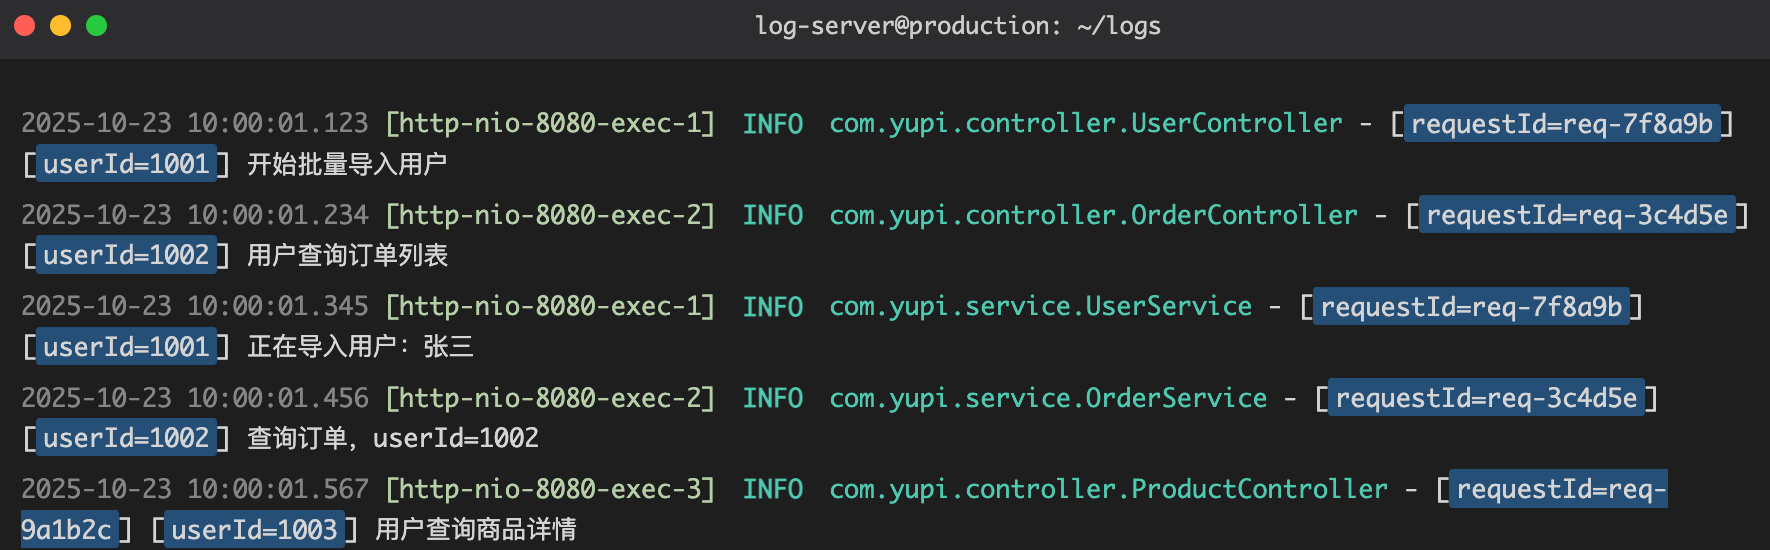Click the yellow minimize window button
This screenshot has height=550, width=1770.
(61, 26)
